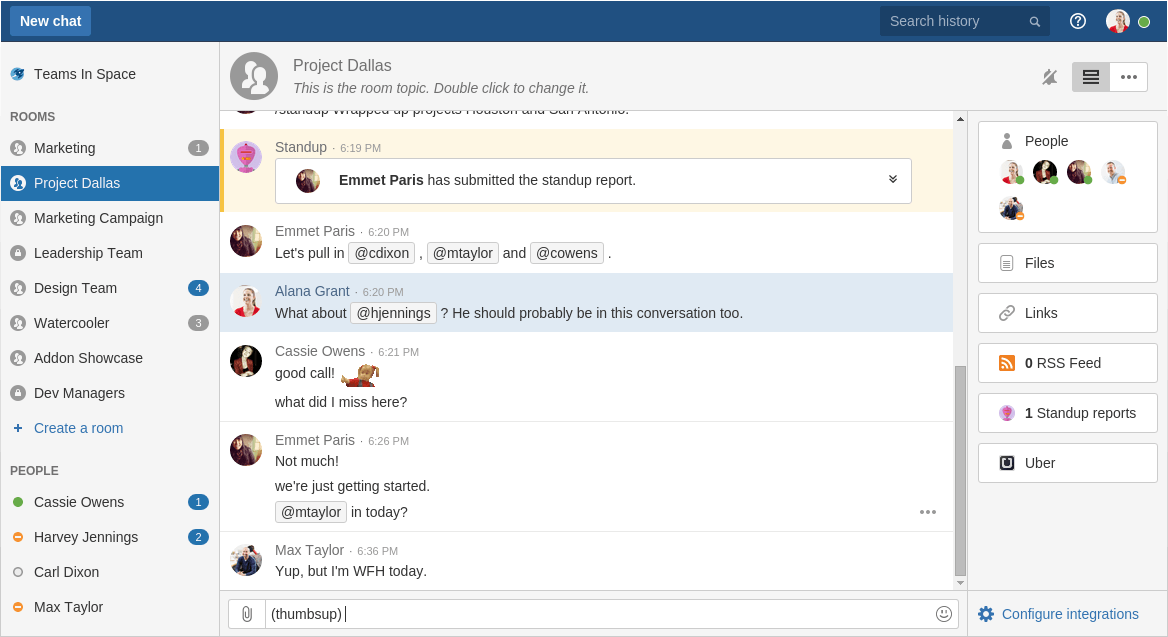Image resolution: width=1168 pixels, height=637 pixels.
Task: Click the Standup bot avatar
Action: point(246,157)
